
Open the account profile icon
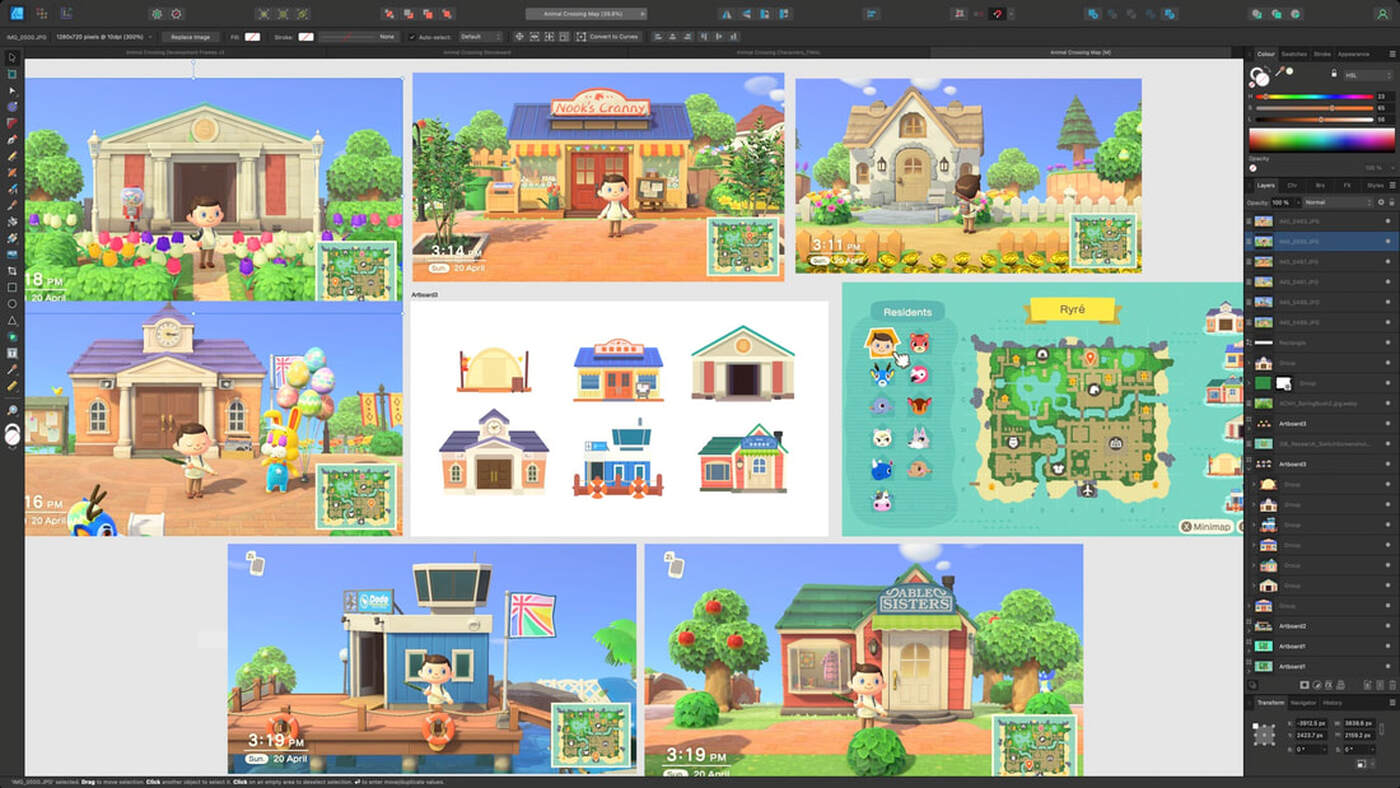1382,14
